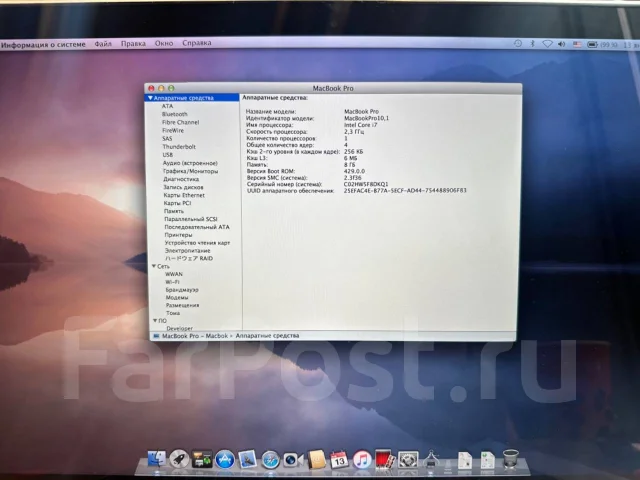Select Устройство чтения карт in sidebar
The width and height of the screenshot is (640, 480).
[x=197, y=243]
